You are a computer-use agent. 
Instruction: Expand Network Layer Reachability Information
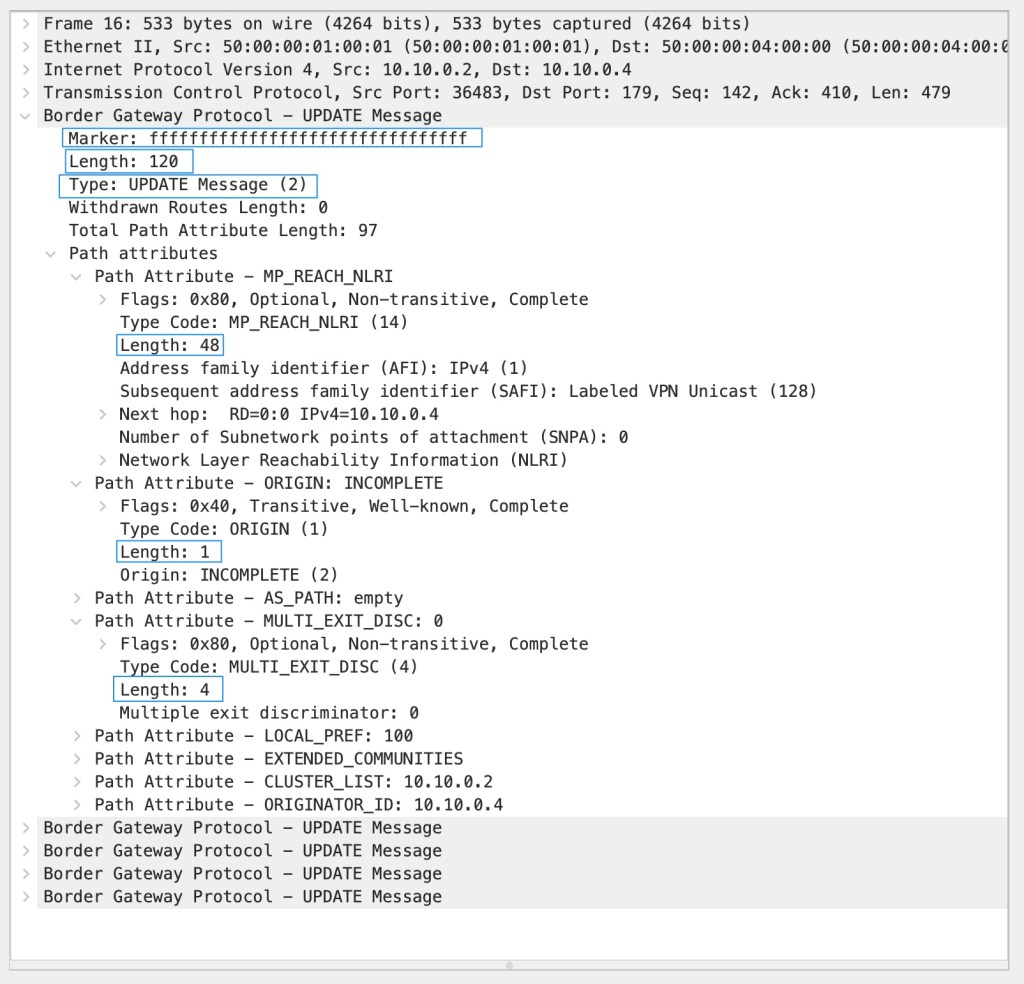coord(103,460)
